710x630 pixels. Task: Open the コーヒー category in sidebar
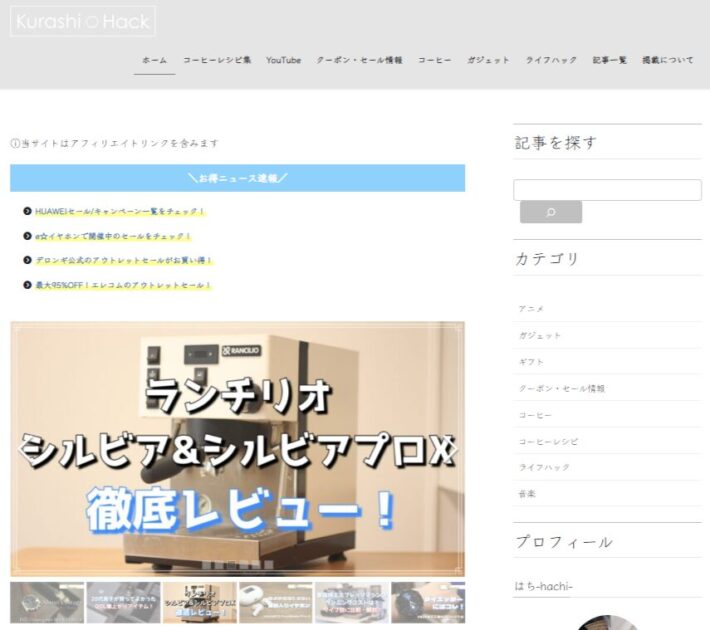coord(535,415)
